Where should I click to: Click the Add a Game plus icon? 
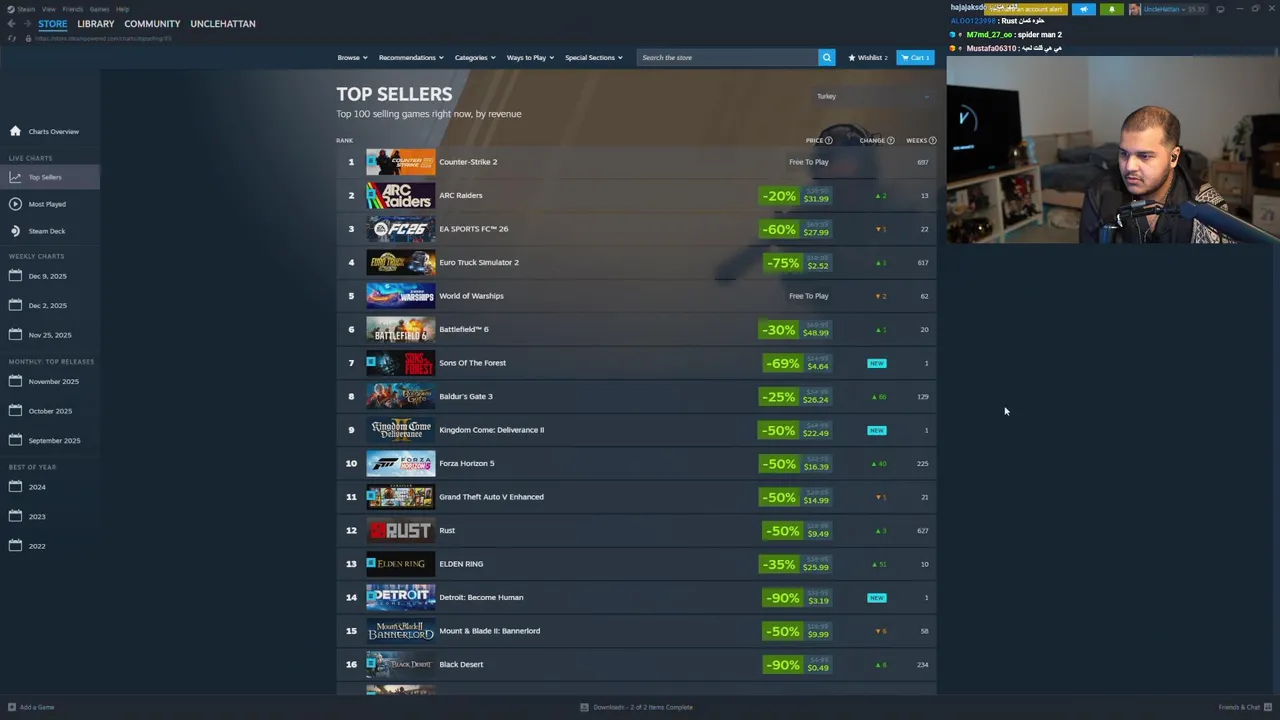coord(11,707)
